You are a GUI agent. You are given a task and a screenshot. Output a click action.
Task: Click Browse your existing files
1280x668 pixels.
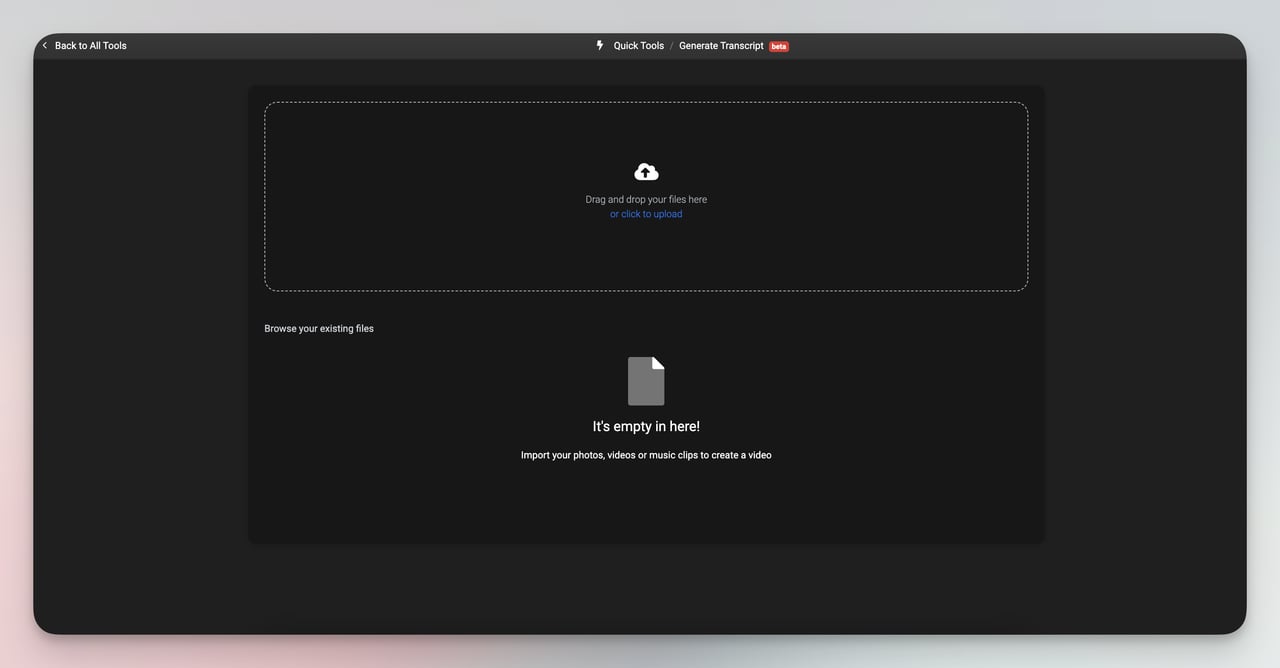319,328
